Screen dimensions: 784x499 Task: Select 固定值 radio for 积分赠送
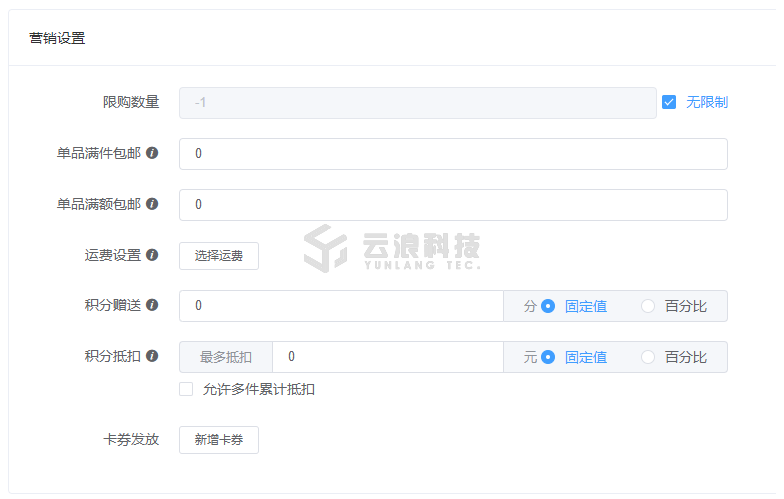(x=548, y=306)
